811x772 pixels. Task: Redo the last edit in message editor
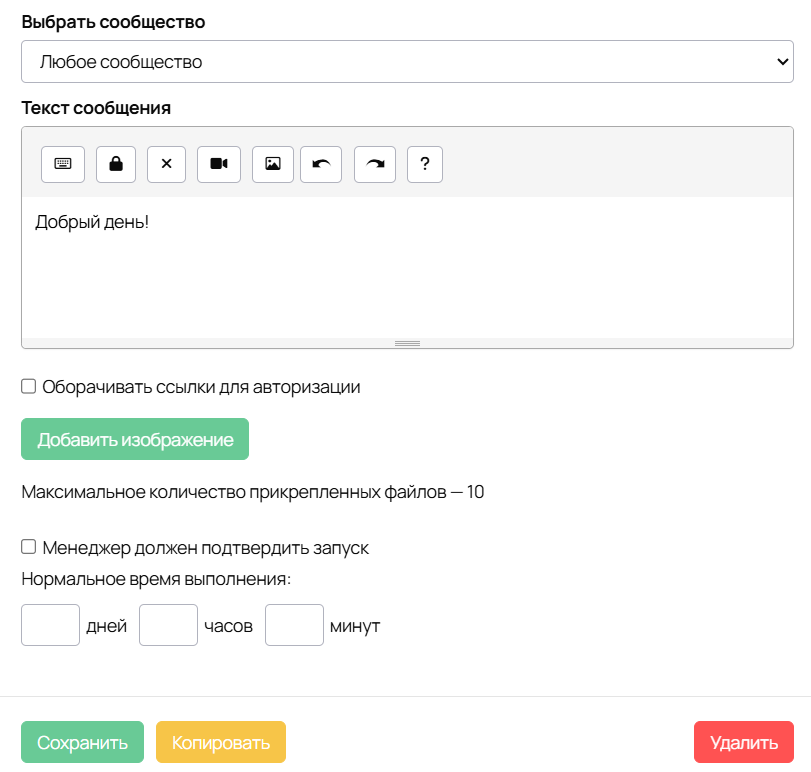(375, 164)
